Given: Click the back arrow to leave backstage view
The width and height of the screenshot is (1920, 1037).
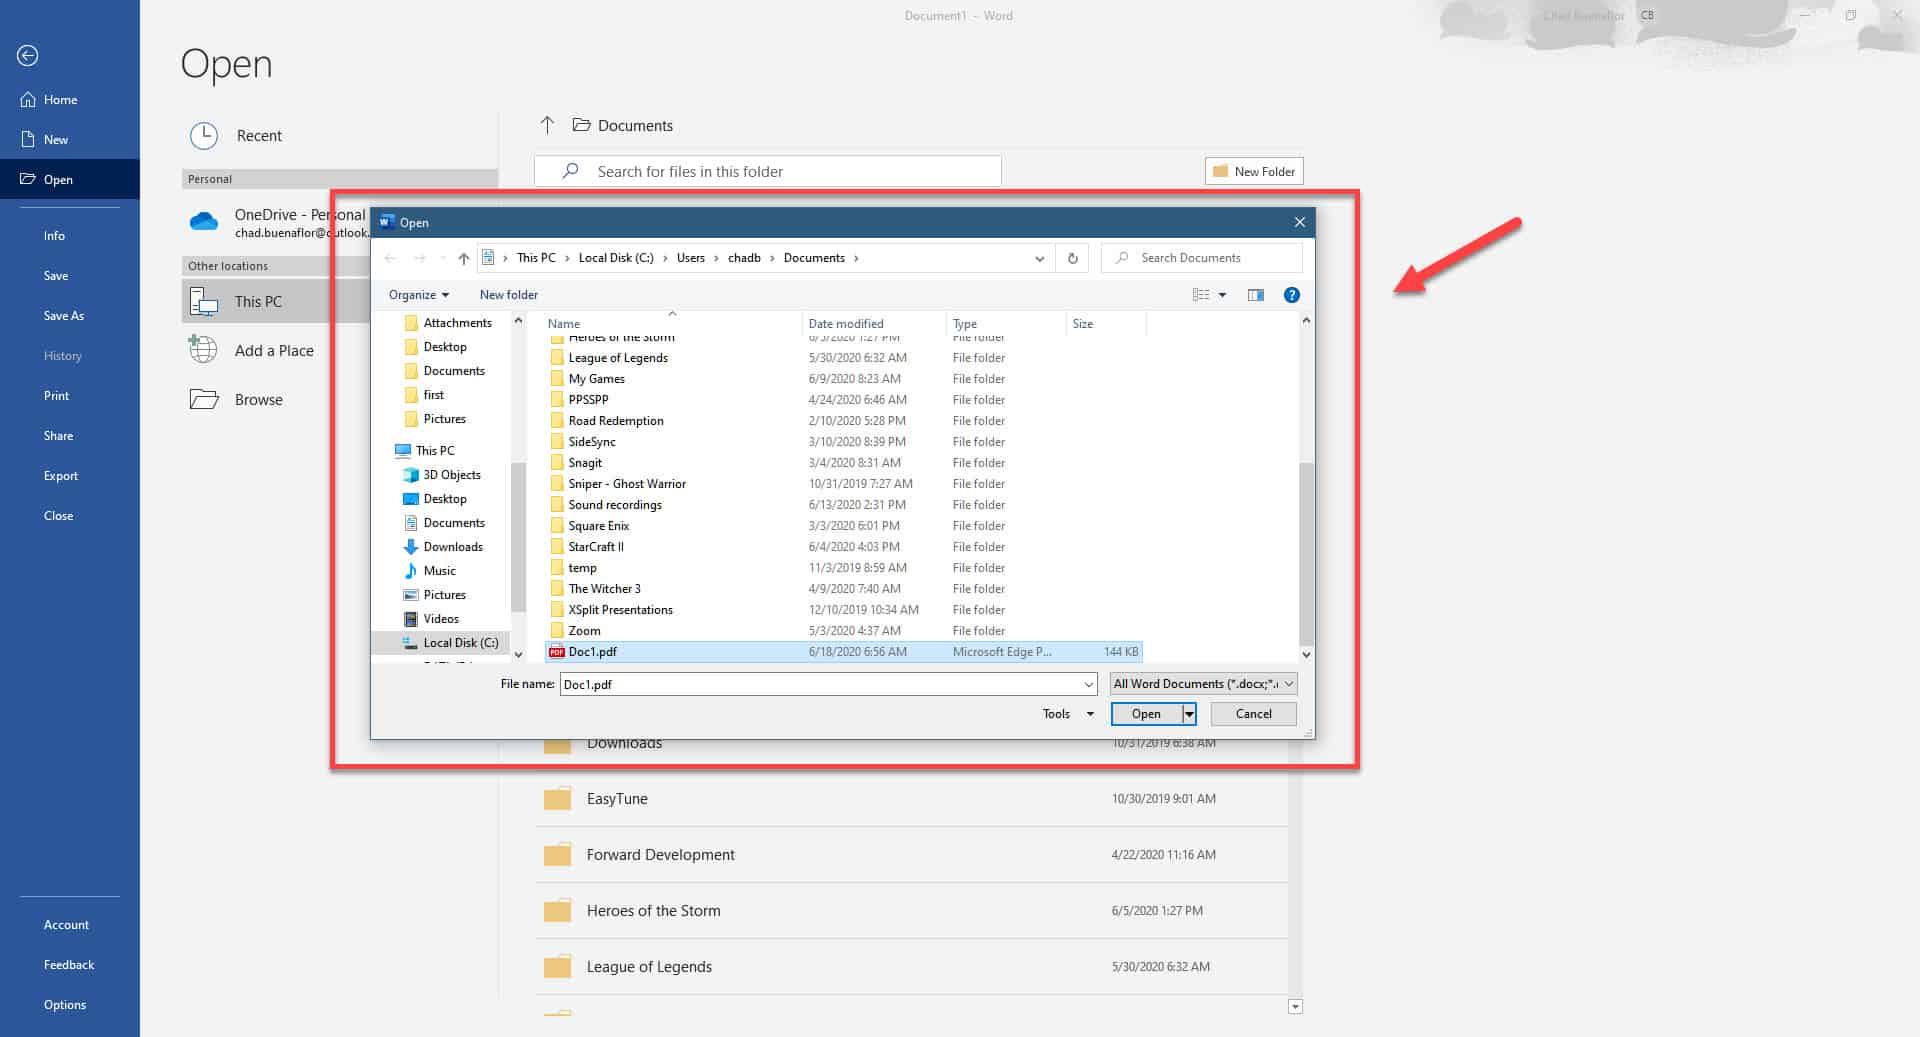Looking at the screenshot, I should point(27,56).
